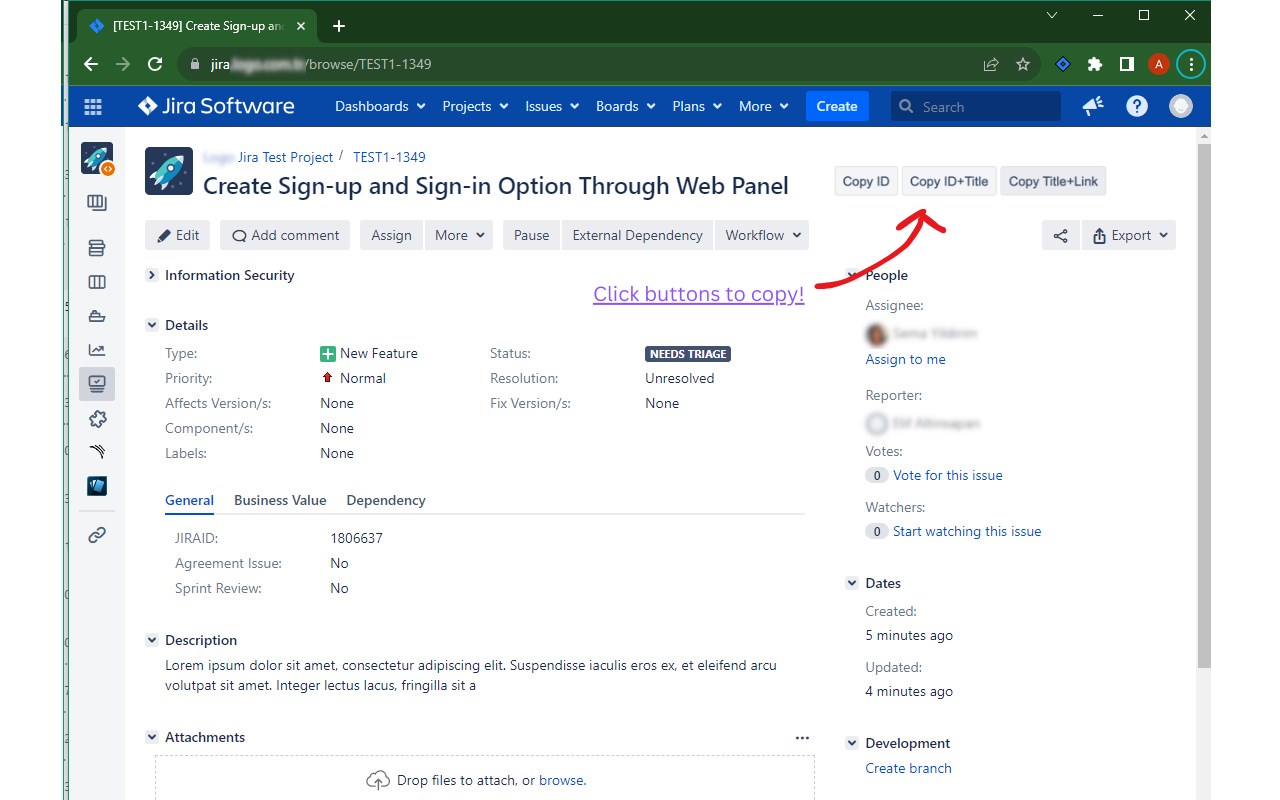1280x800 pixels.
Task: Click the Copy Title+Link button
Action: [1053, 181]
